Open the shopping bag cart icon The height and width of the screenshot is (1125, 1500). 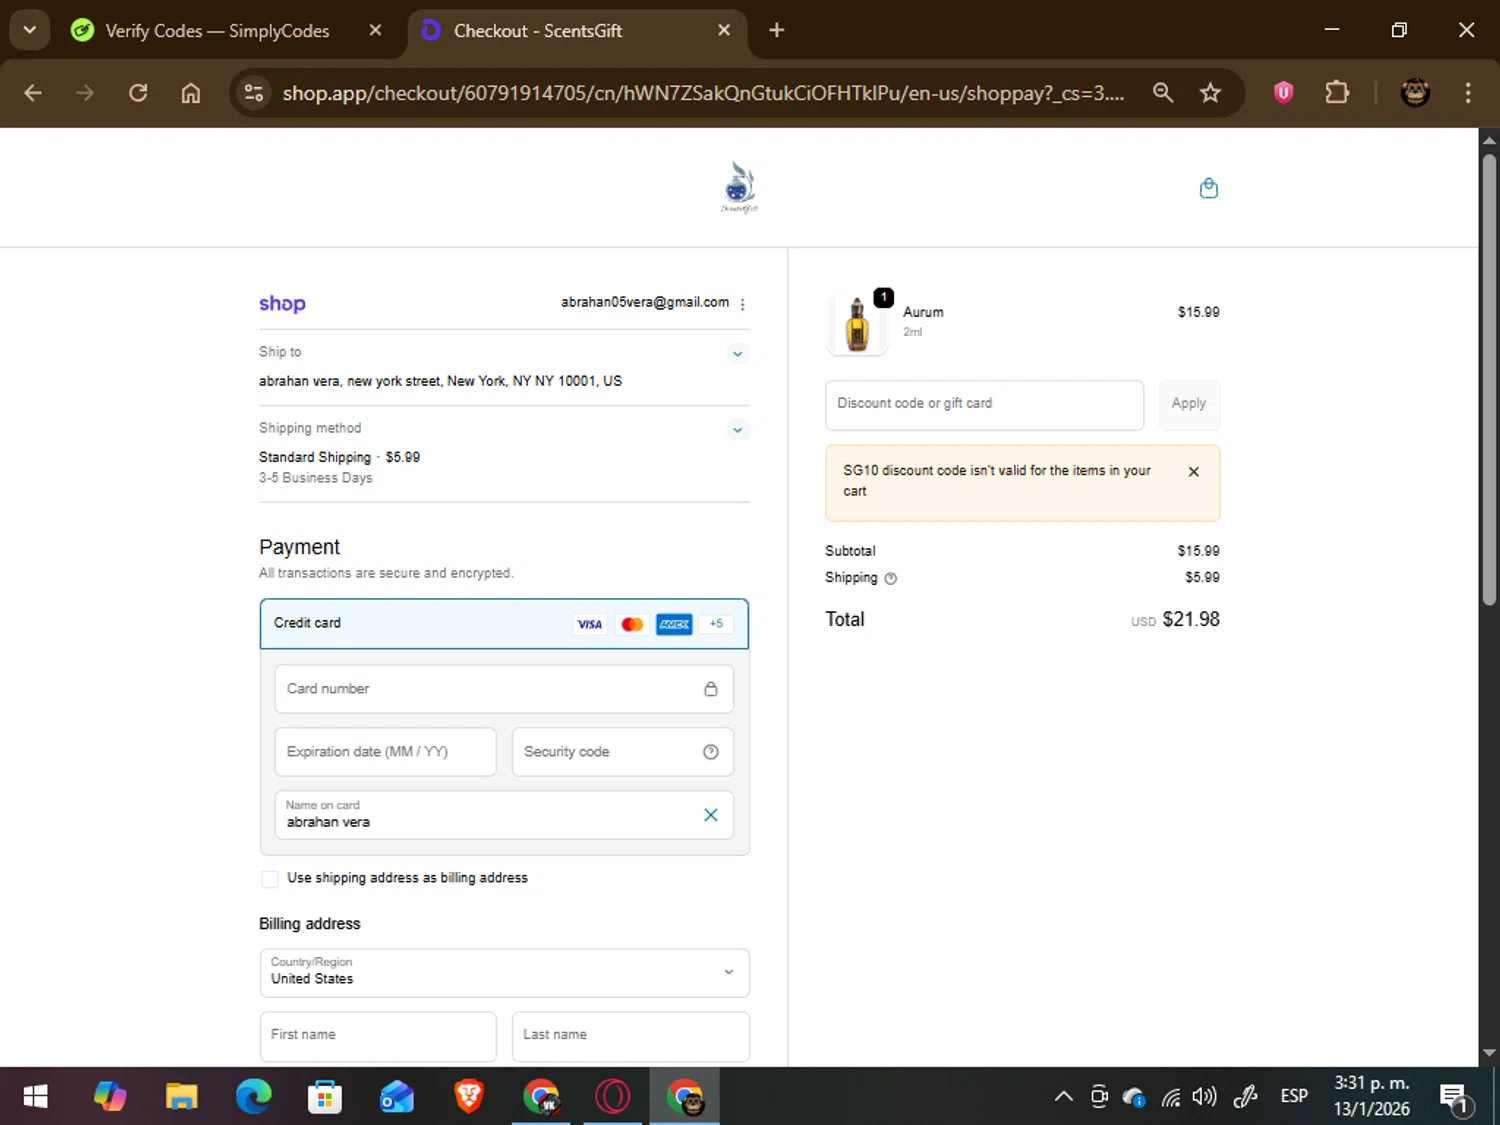1208,188
